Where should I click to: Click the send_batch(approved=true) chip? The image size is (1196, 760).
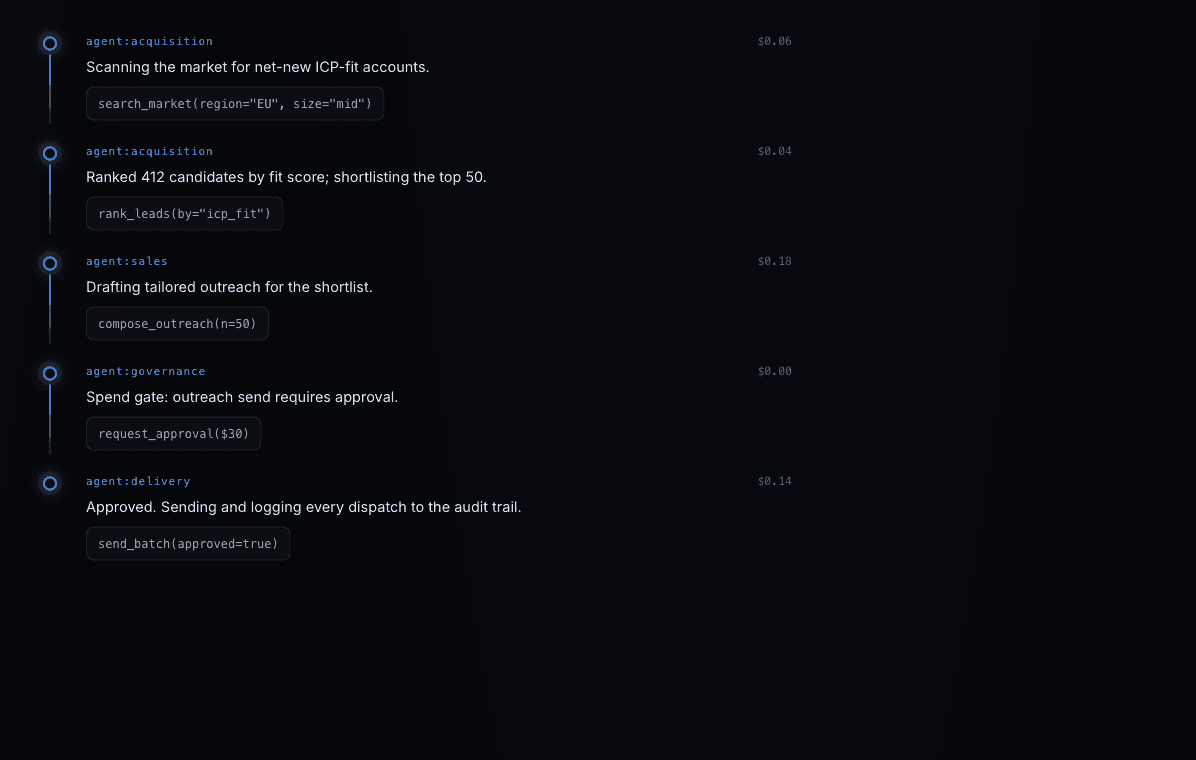[x=188, y=543]
